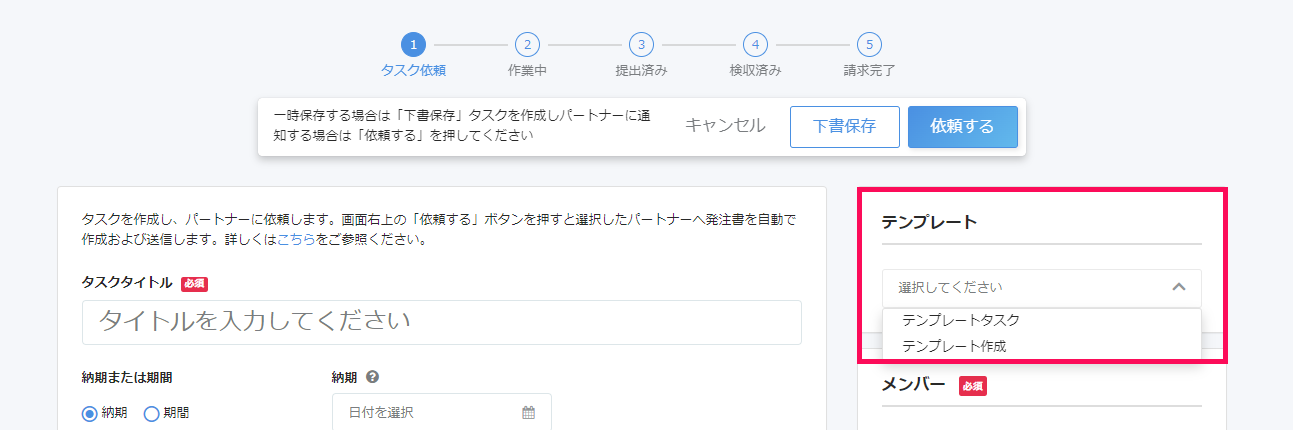Click the キャンセル button
1293x430 pixels.
[x=725, y=126]
